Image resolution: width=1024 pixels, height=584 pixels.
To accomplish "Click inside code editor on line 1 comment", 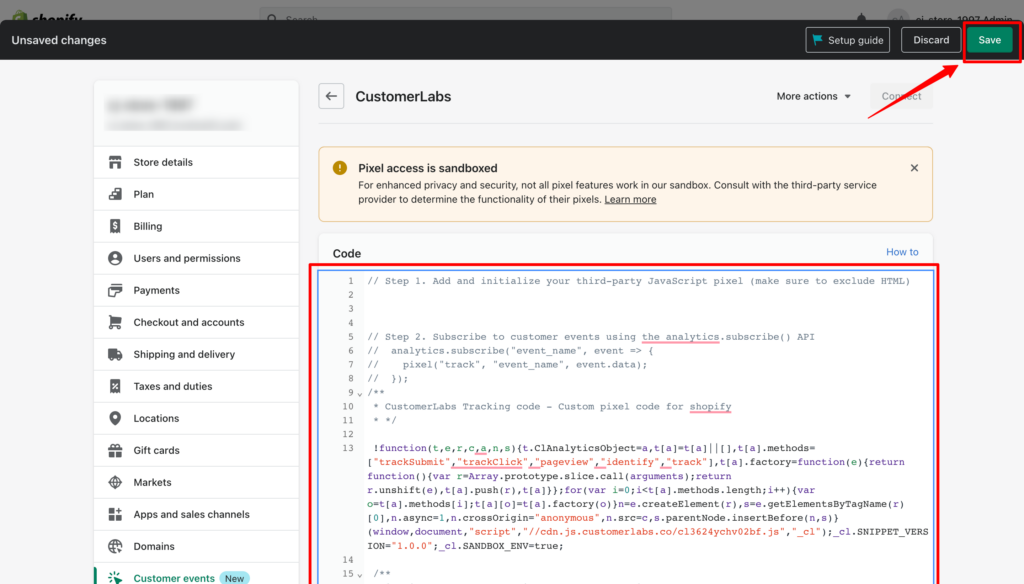I will pos(638,281).
